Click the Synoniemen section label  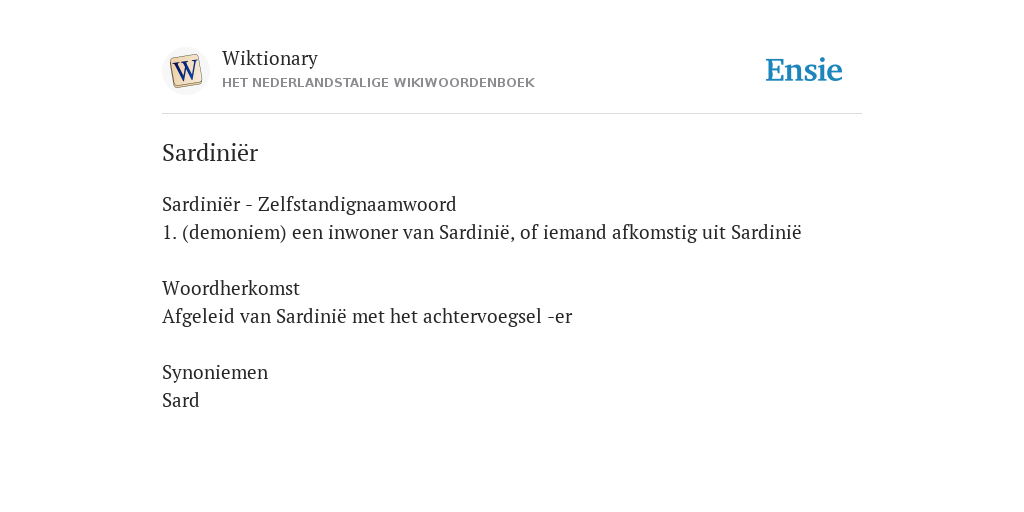[215, 372]
